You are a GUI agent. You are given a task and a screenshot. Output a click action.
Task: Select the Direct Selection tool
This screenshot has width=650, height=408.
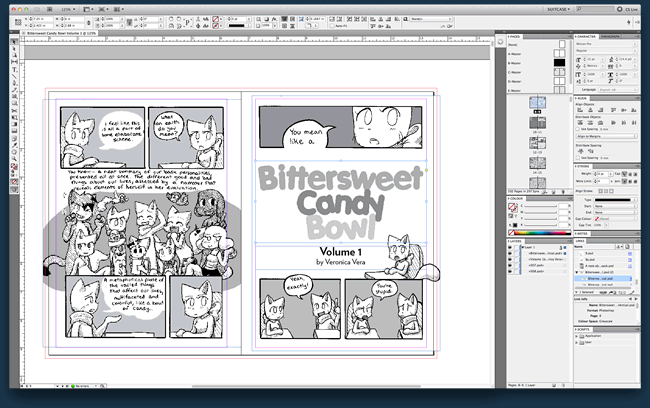(14, 49)
